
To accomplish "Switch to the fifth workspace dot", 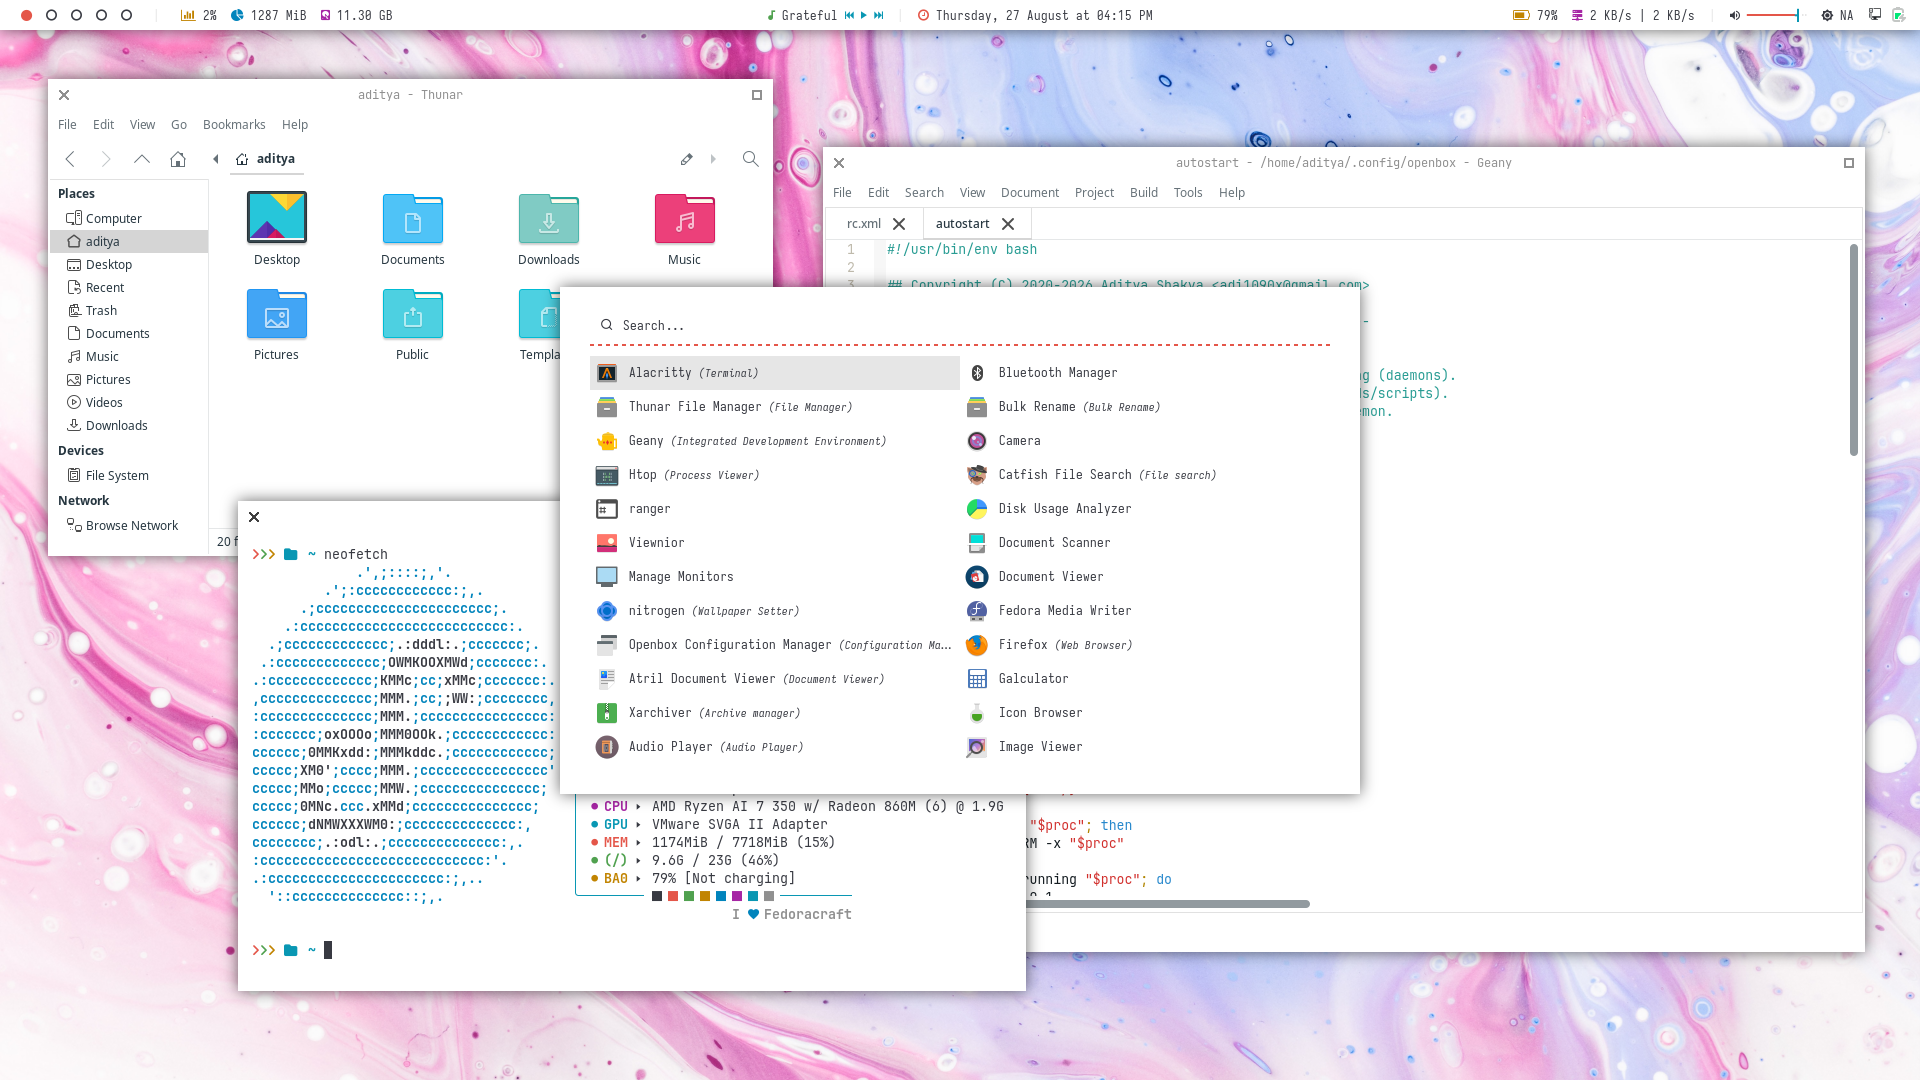I will point(126,15).
